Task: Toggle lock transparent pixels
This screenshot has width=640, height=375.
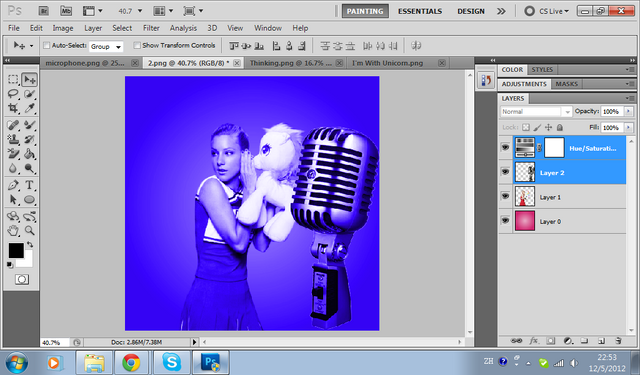Action: pos(526,127)
